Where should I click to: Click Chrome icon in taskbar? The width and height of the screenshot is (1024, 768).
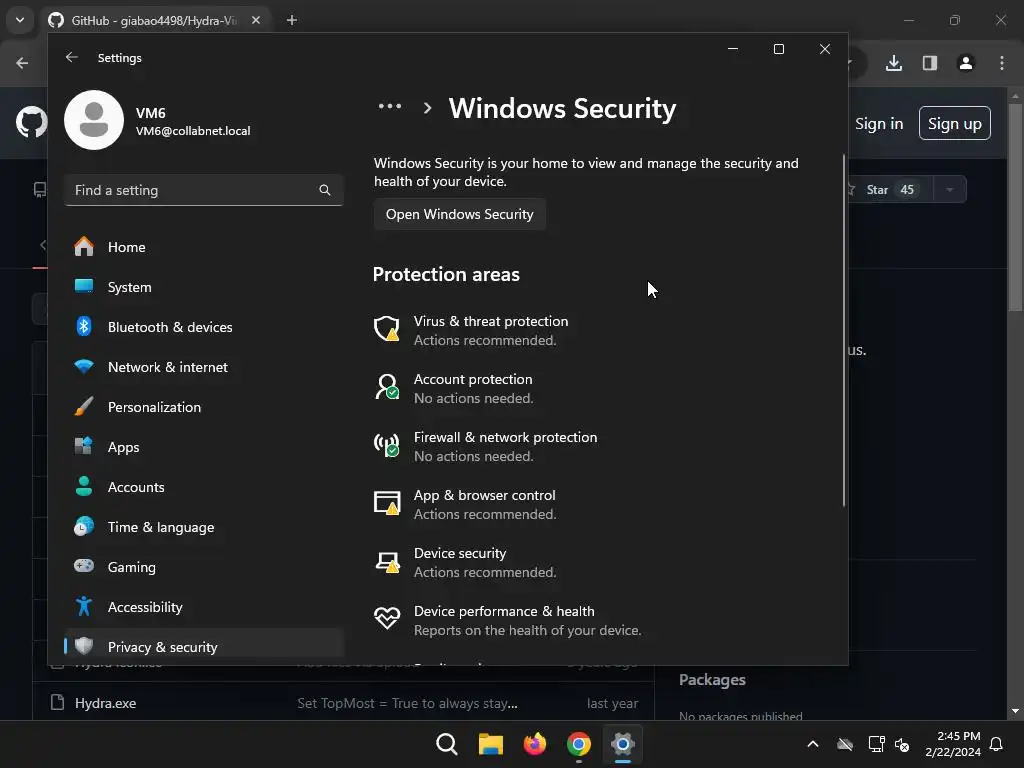pos(579,744)
